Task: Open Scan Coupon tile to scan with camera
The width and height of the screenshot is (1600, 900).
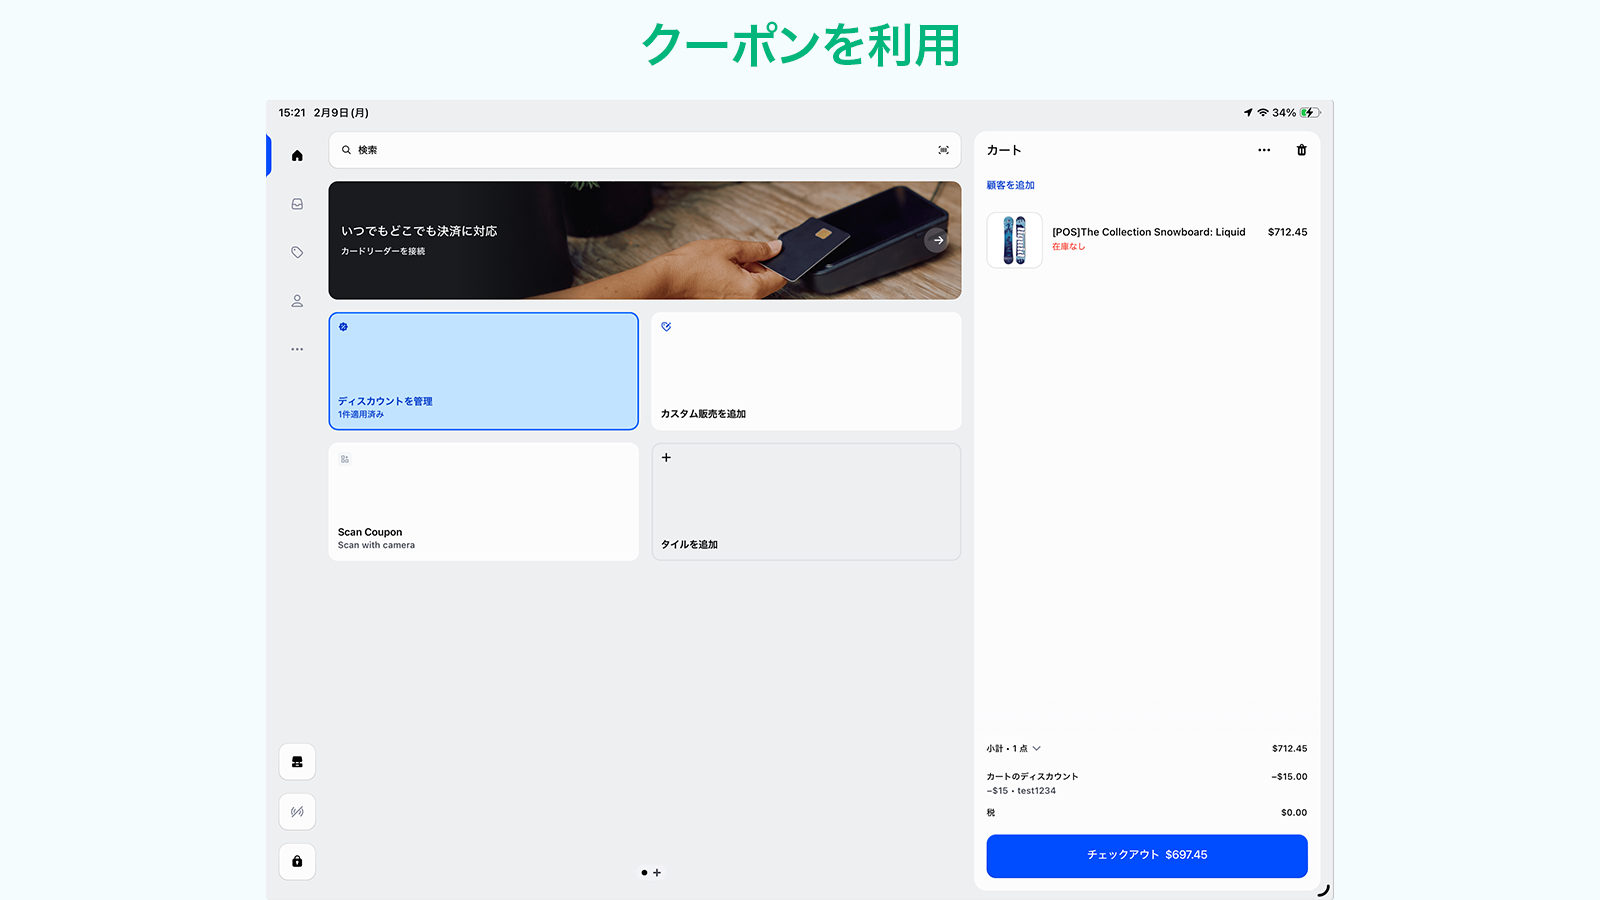Action: [x=483, y=501]
